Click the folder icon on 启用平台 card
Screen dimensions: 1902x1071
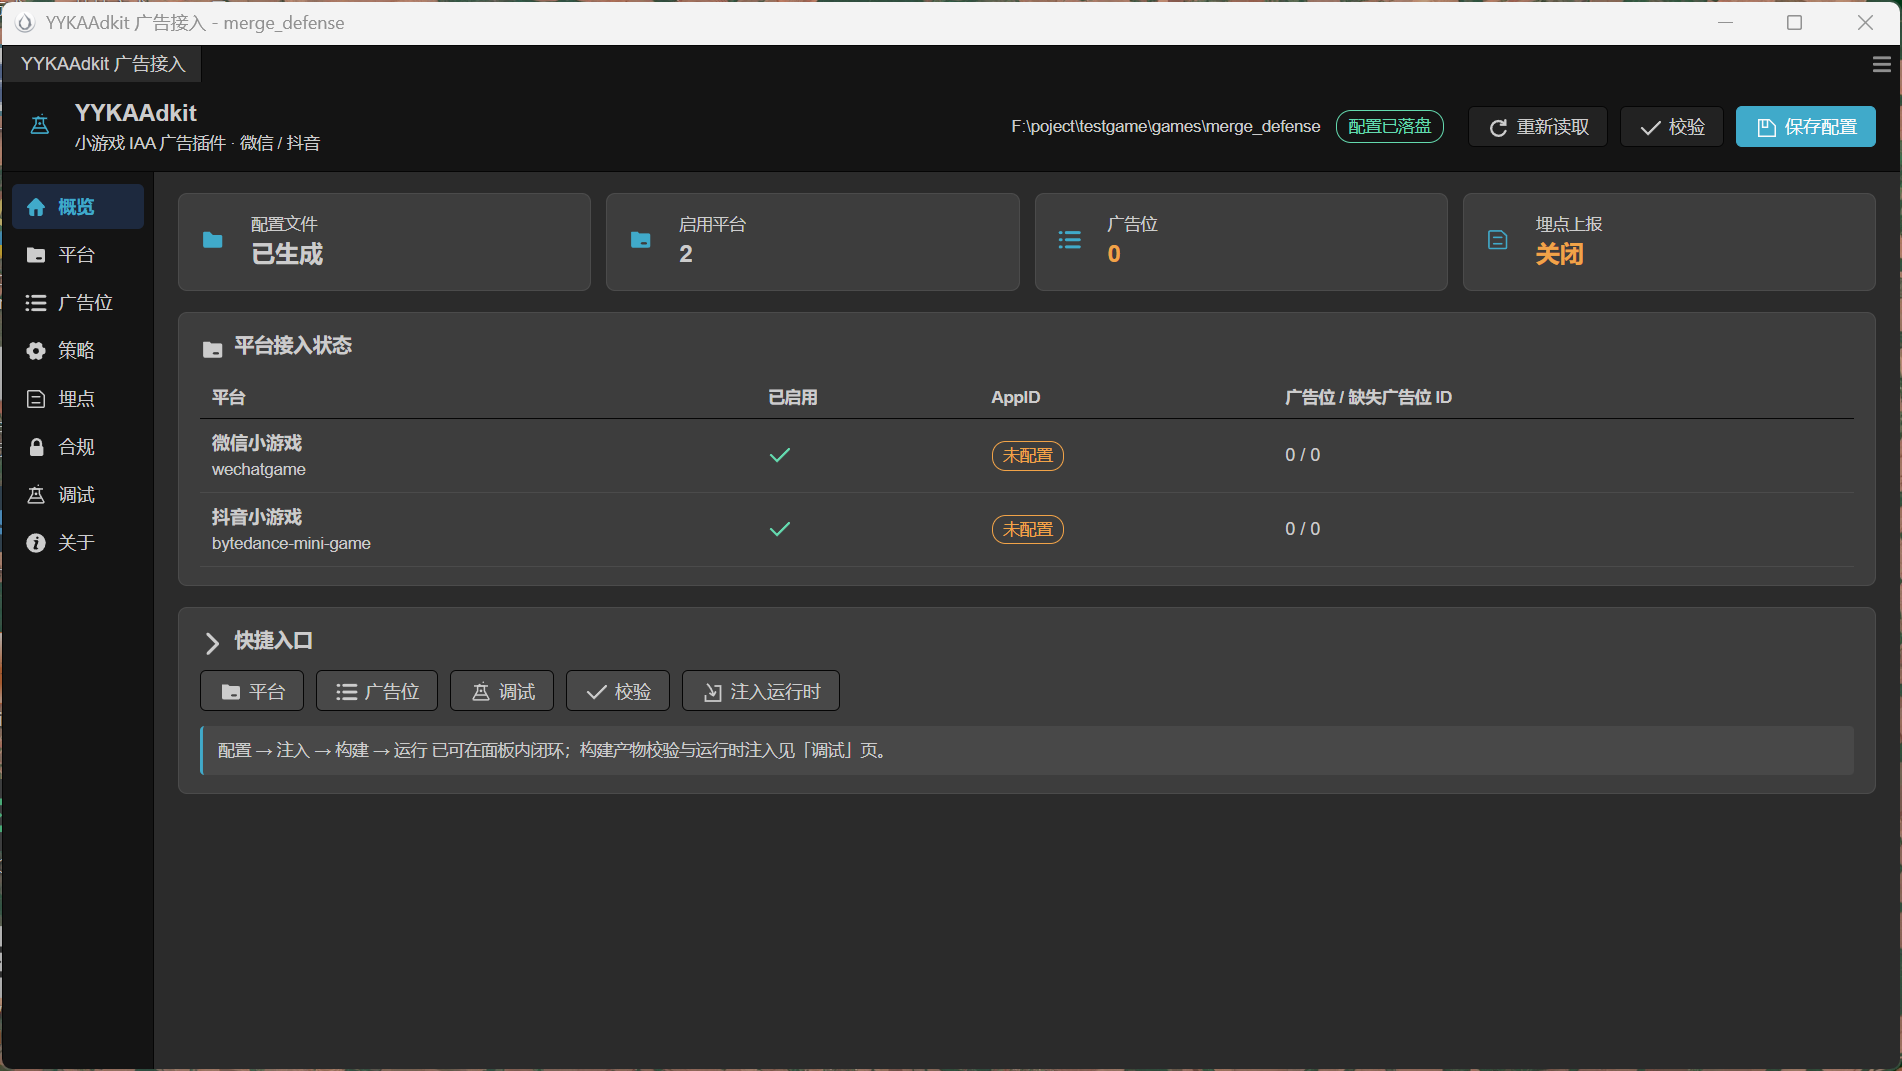coord(641,240)
